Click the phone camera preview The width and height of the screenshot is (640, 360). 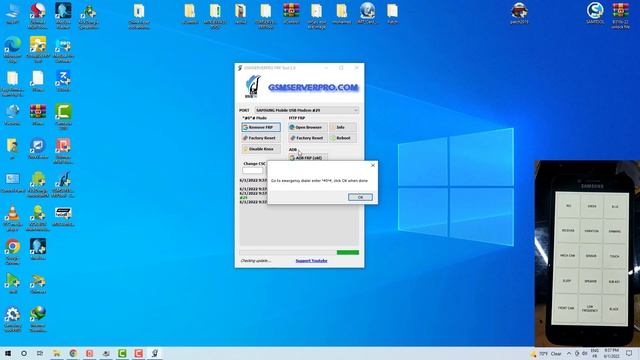point(587,253)
